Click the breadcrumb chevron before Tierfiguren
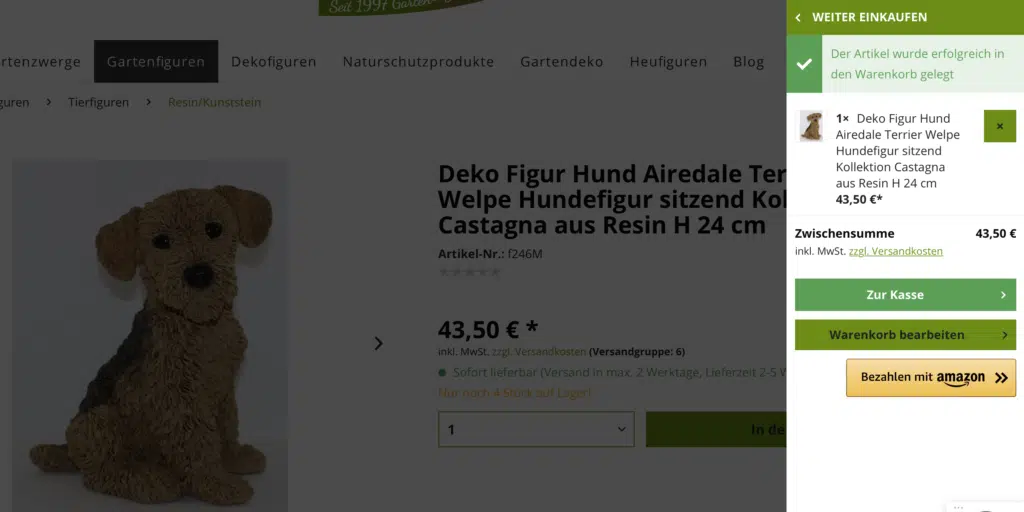 click(49, 103)
